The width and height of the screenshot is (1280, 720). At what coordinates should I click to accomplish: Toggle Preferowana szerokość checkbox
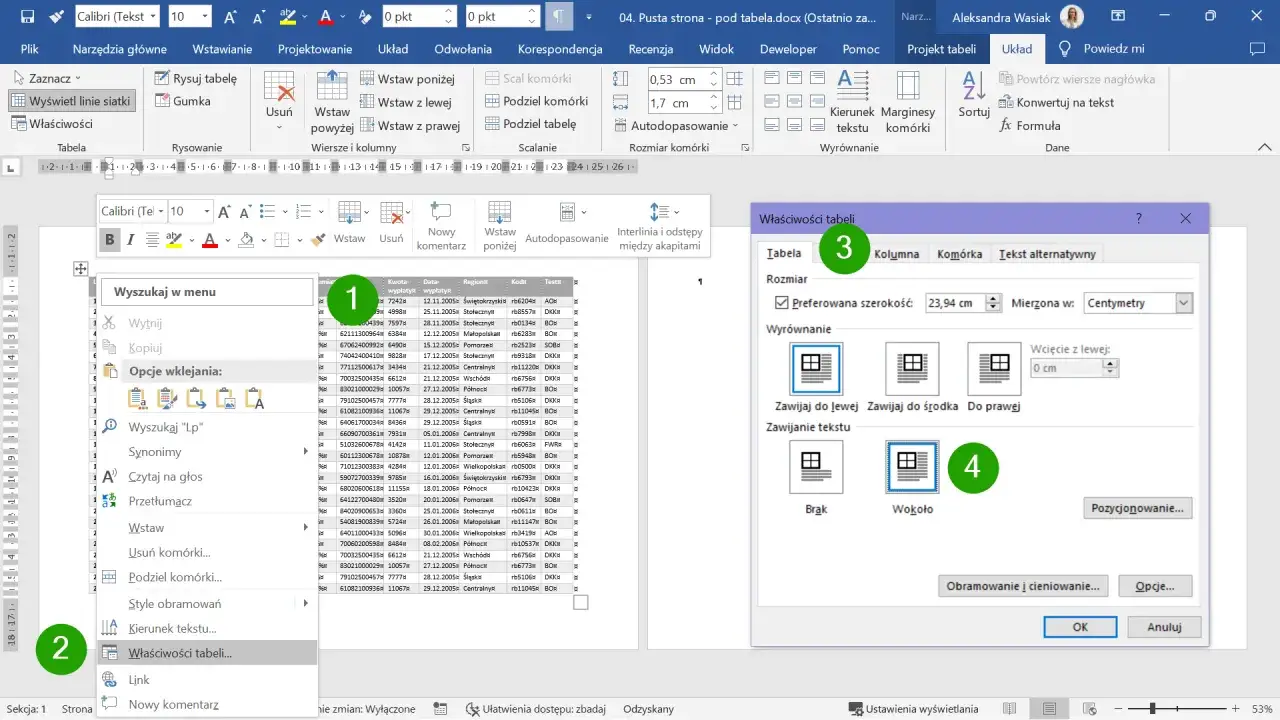point(782,303)
